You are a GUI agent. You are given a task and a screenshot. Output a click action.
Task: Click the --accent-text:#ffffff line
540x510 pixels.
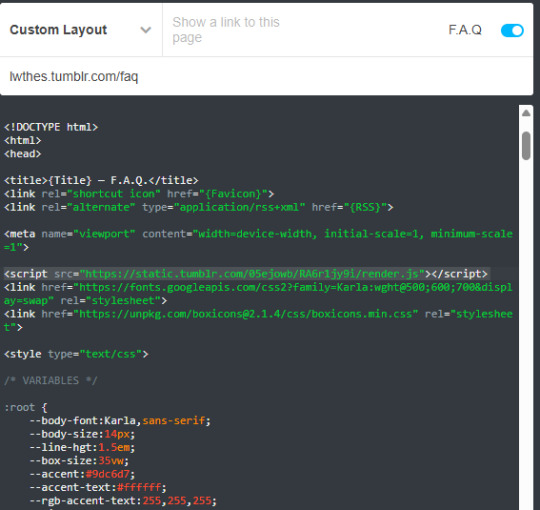[98, 488]
